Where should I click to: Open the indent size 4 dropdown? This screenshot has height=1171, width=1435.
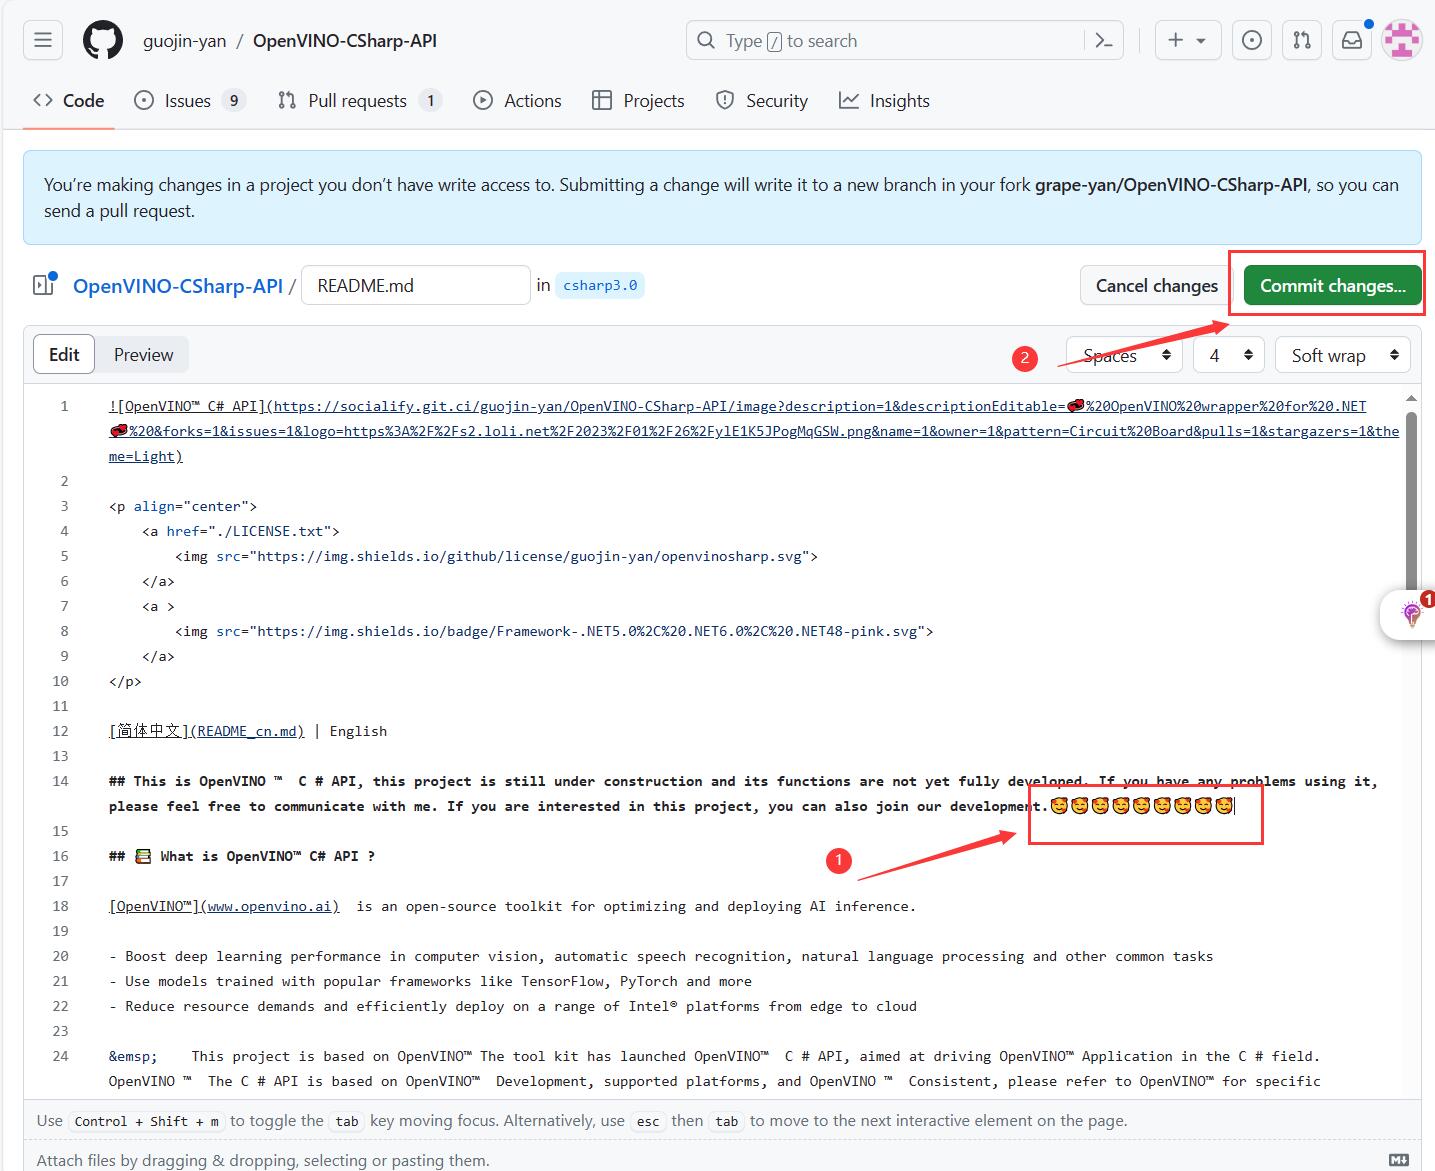point(1229,355)
